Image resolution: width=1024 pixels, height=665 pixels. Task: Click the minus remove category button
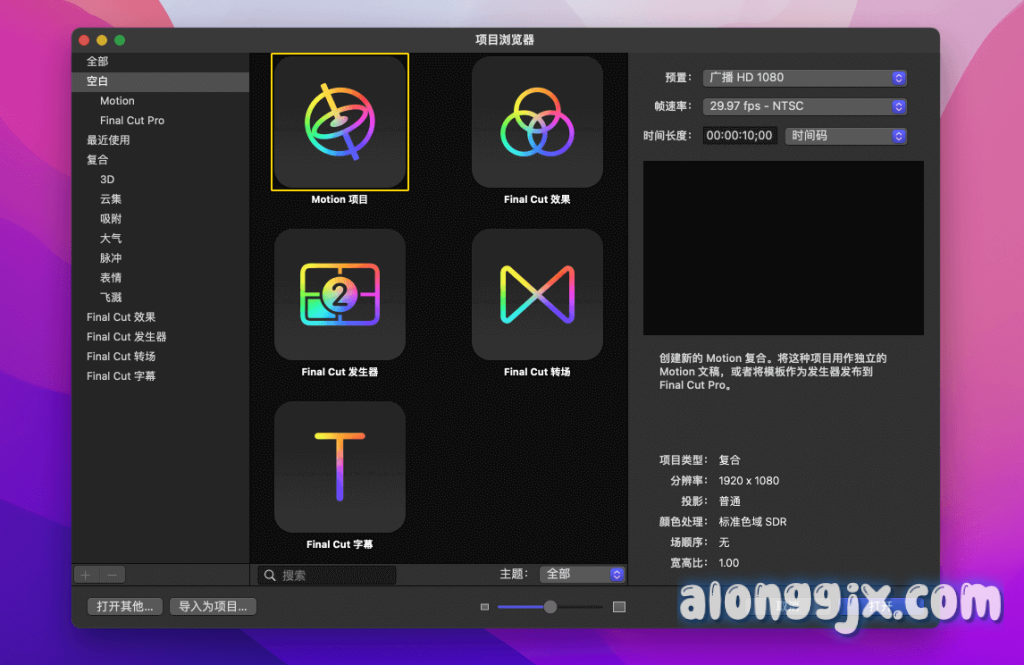click(x=112, y=575)
